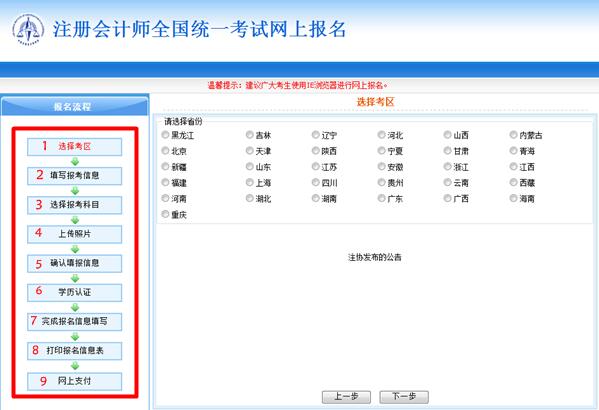The width and height of the screenshot is (599, 410).
Task: Select the 黑龙江 radio button
Action: 165,135
